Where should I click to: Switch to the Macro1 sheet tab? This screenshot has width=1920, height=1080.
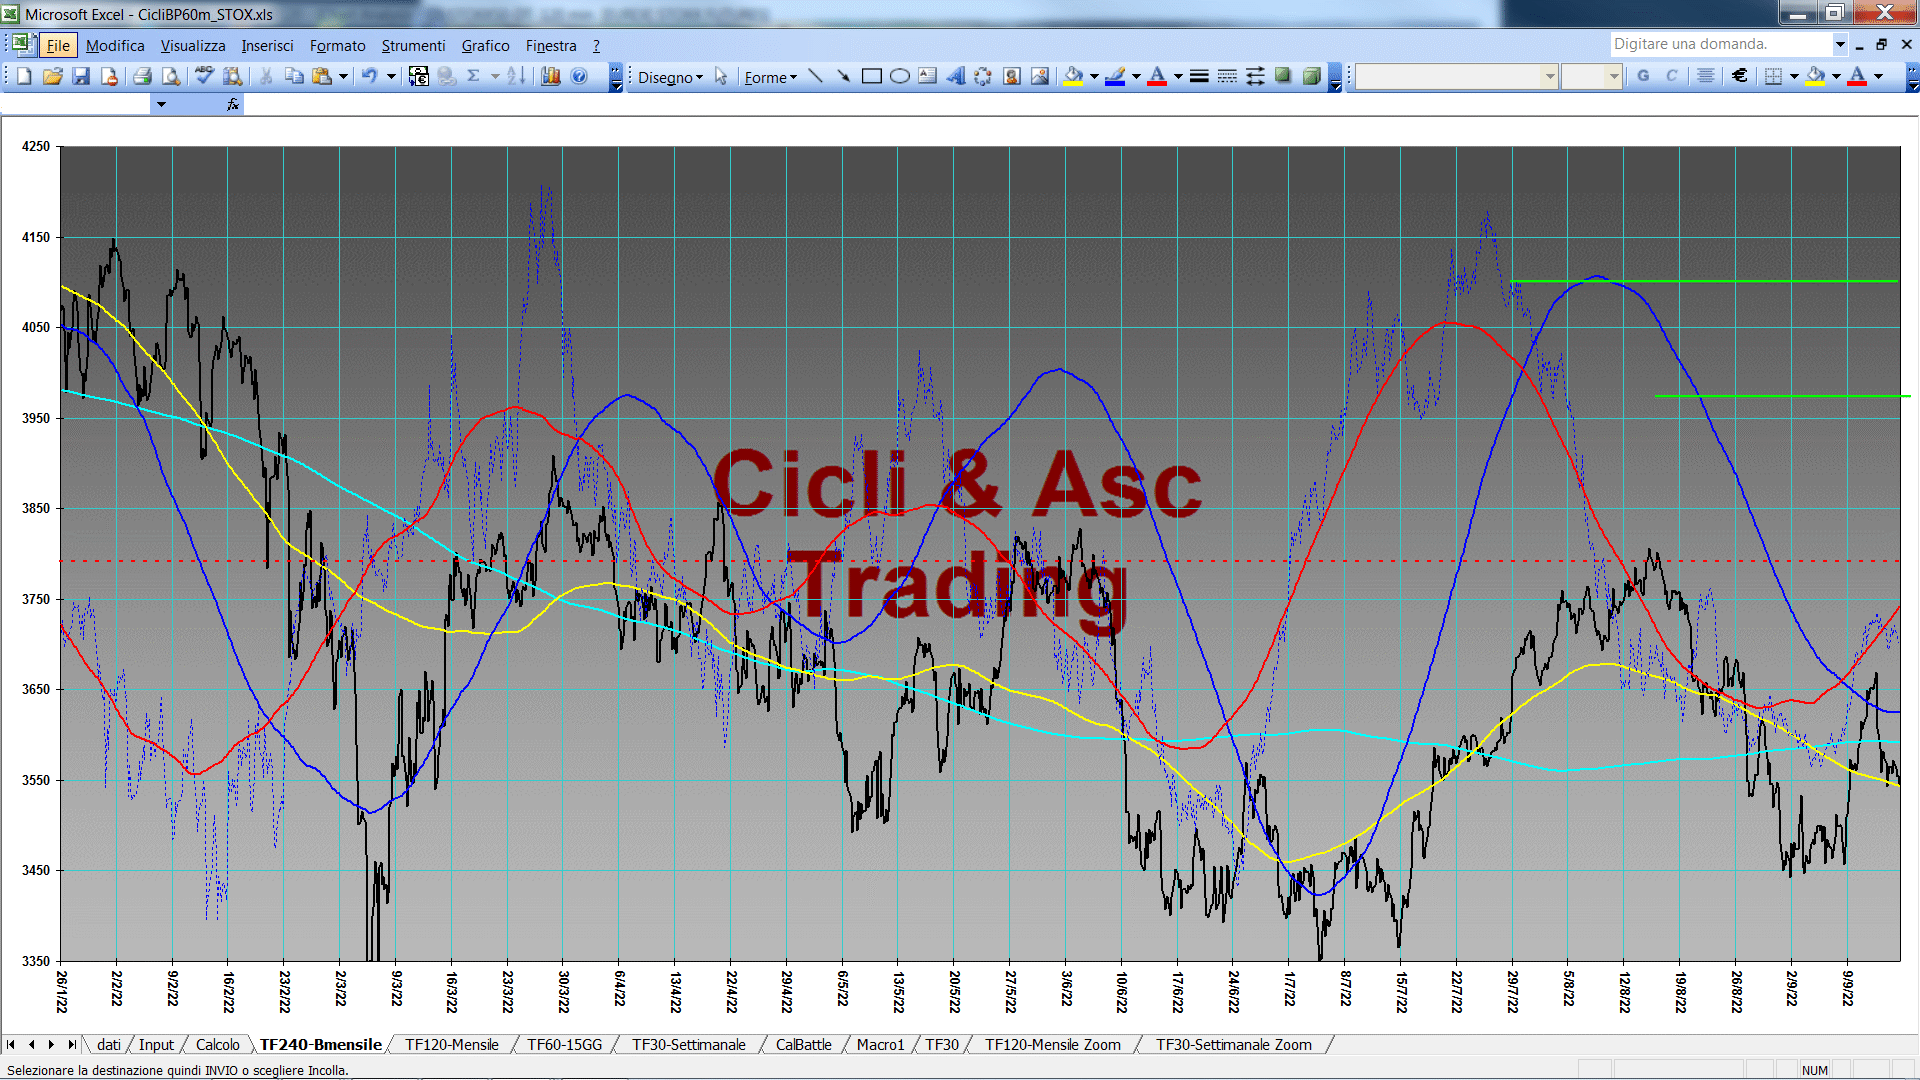[x=880, y=1045]
